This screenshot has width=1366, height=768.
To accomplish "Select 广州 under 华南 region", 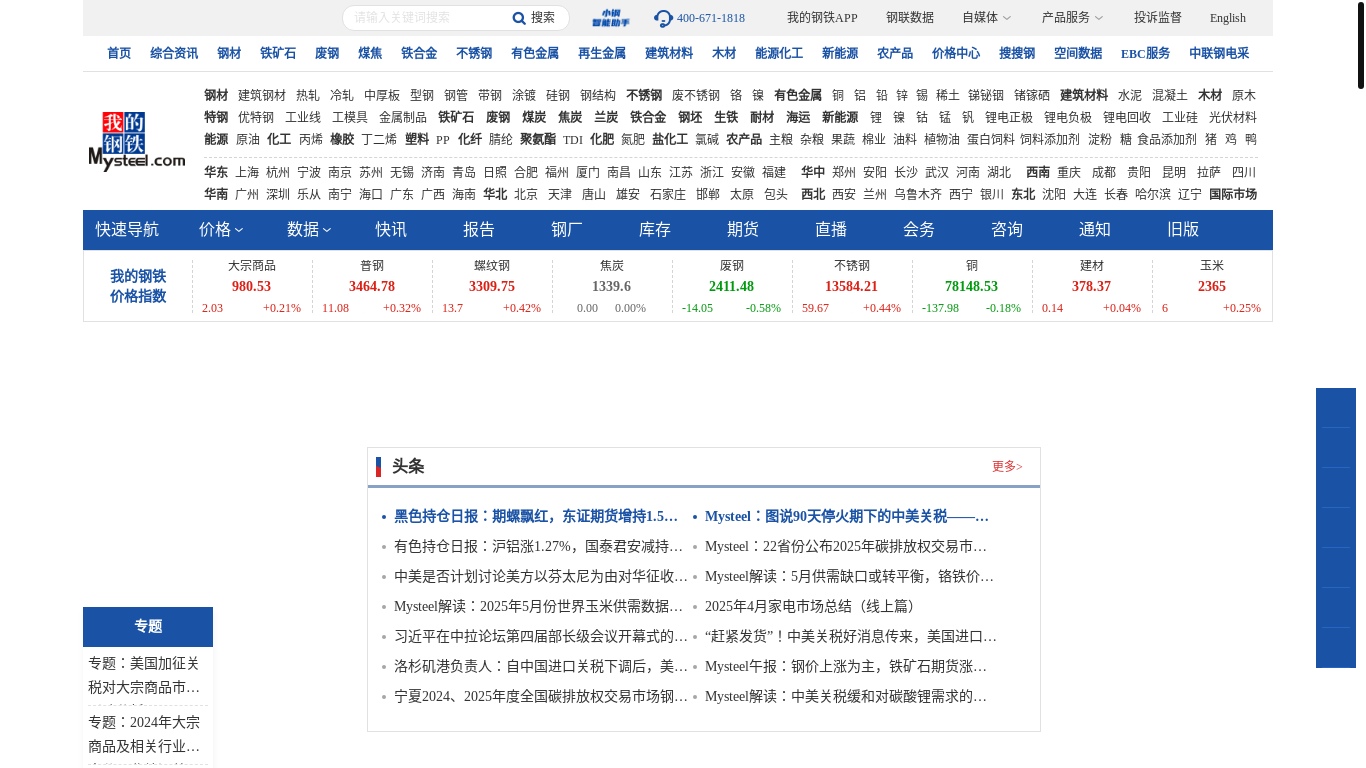I will click(x=247, y=195).
